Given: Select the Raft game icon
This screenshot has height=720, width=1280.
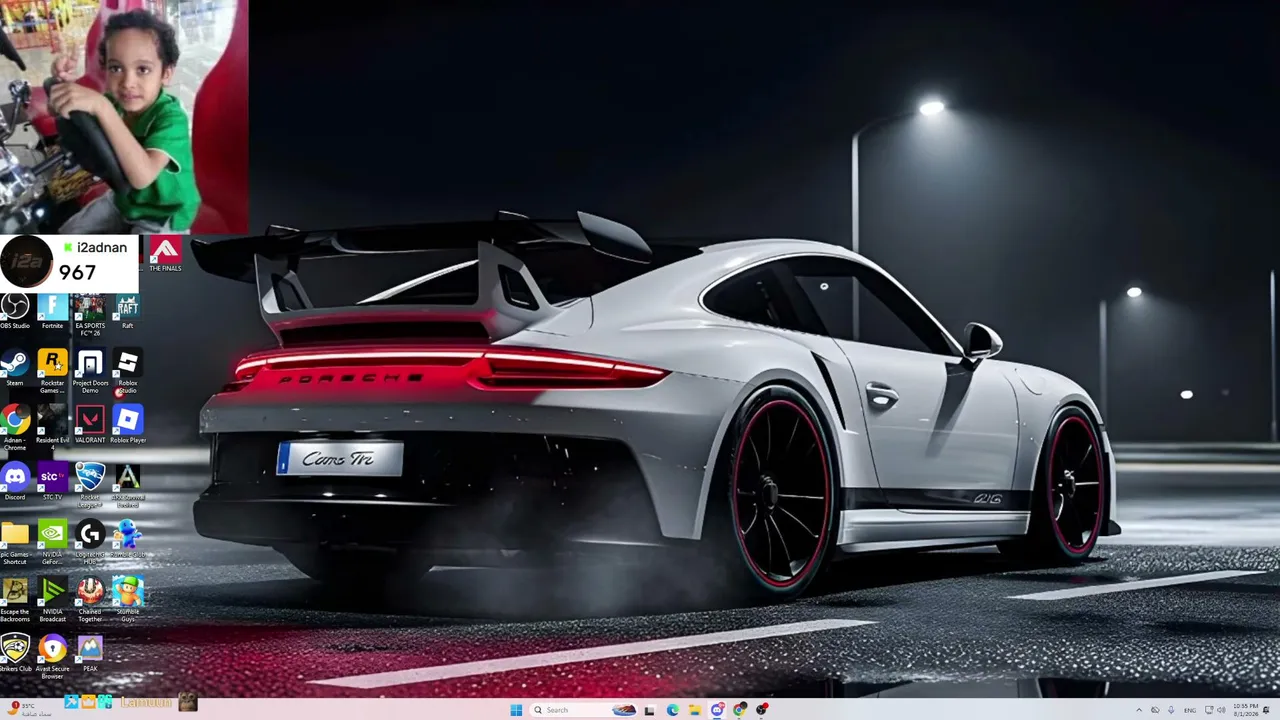Looking at the screenshot, I should [127, 311].
